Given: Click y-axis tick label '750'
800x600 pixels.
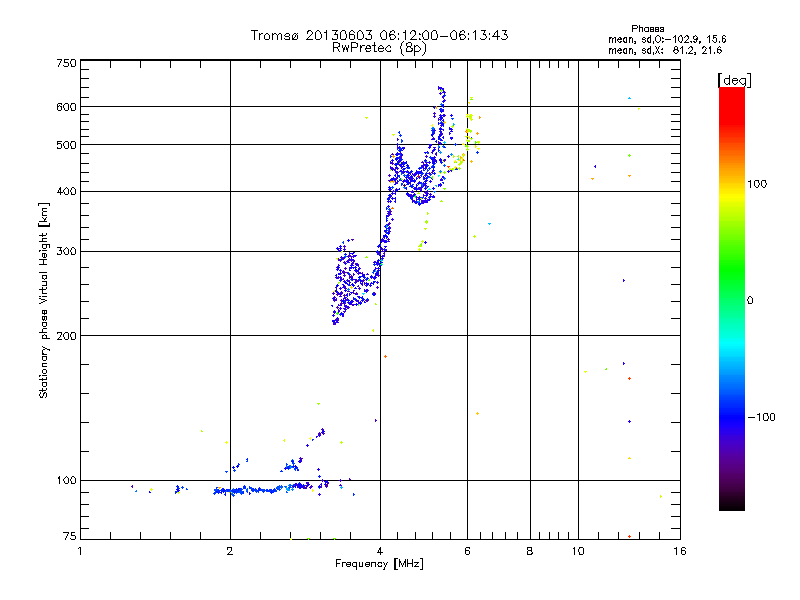Looking at the screenshot, I should tap(67, 63).
